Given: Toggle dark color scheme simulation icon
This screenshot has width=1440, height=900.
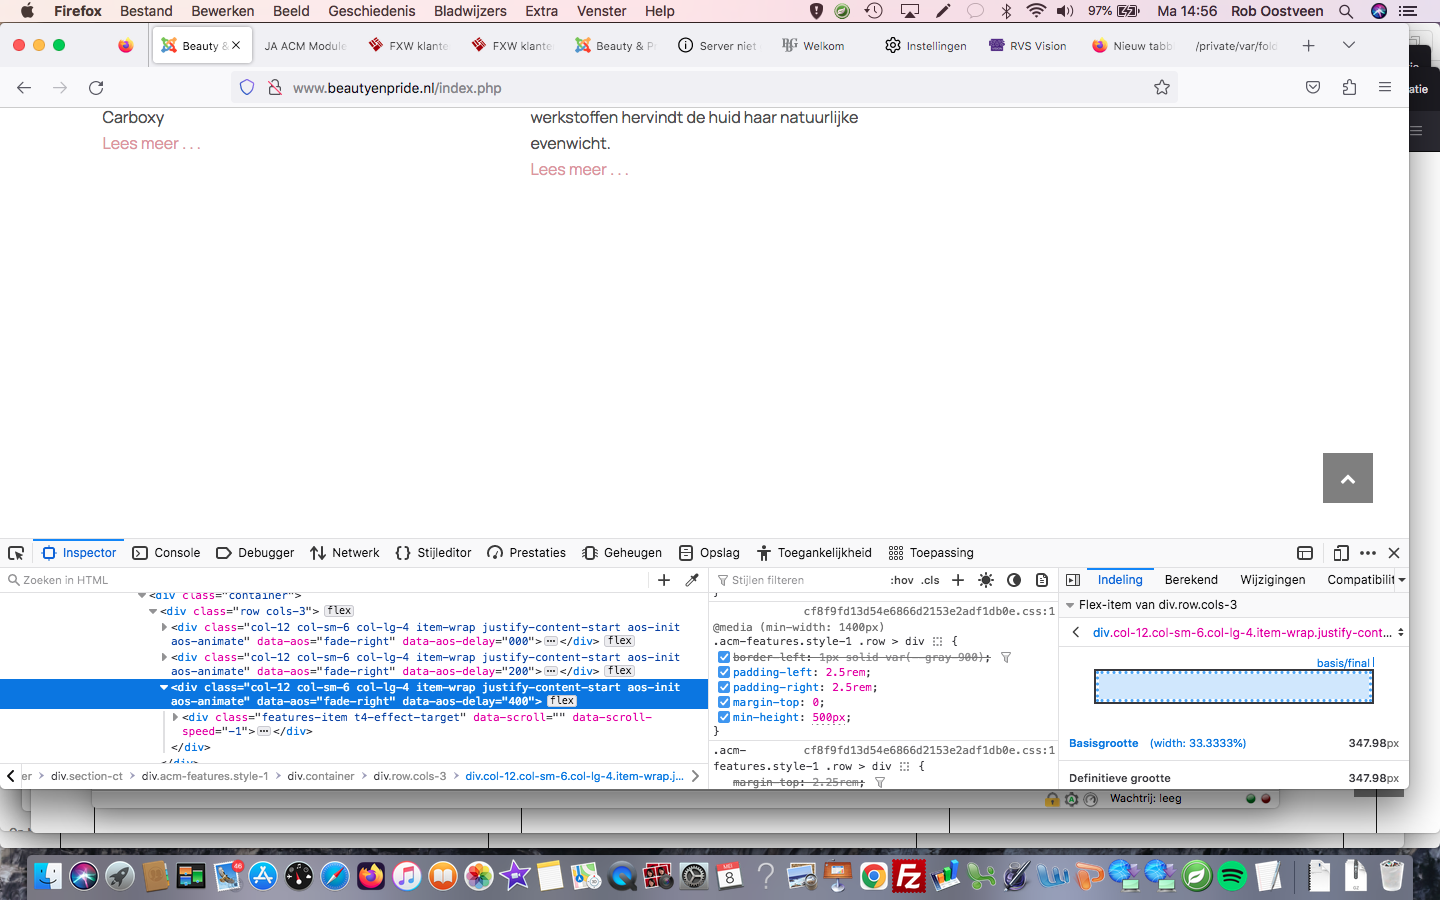Looking at the screenshot, I should pyautogui.click(x=1014, y=580).
